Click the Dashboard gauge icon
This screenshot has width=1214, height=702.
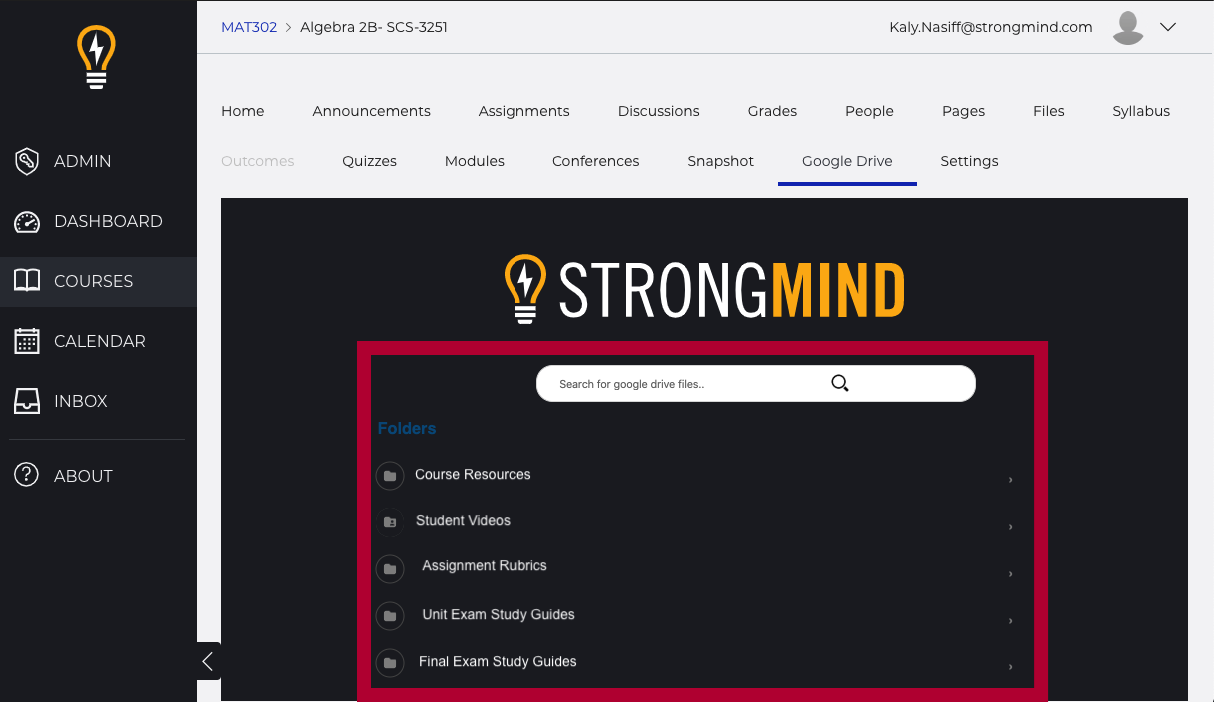pyautogui.click(x=27, y=221)
